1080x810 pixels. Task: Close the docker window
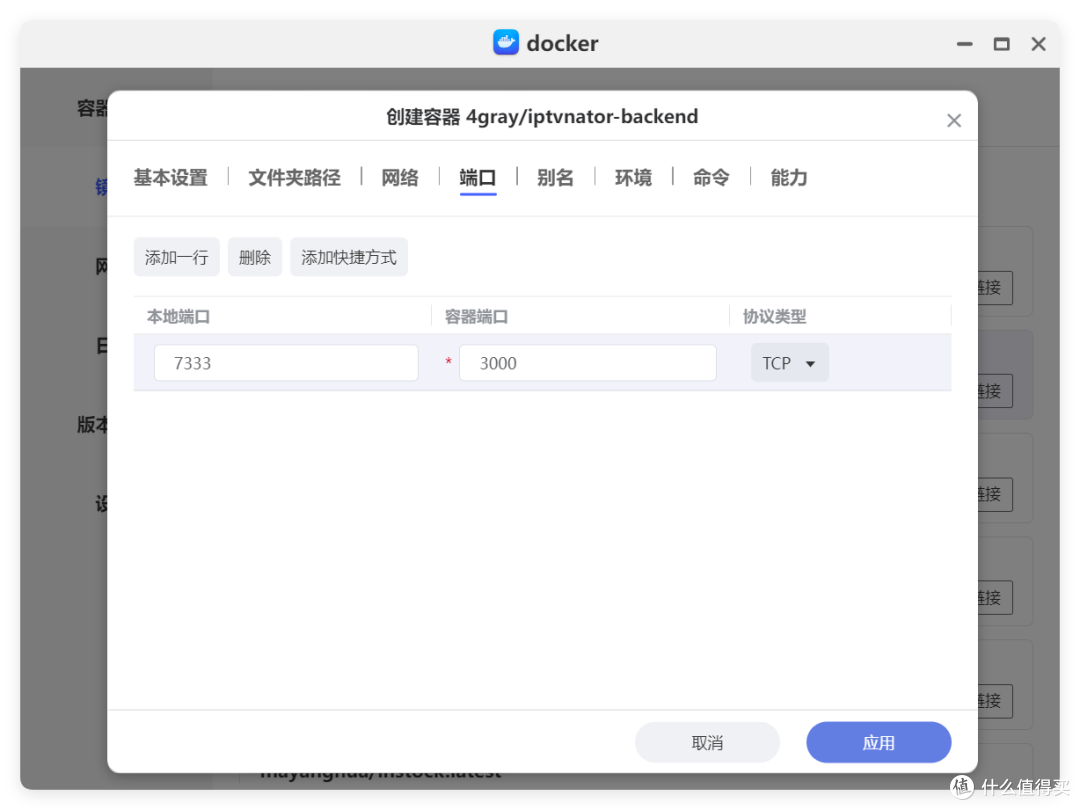pos(1039,44)
